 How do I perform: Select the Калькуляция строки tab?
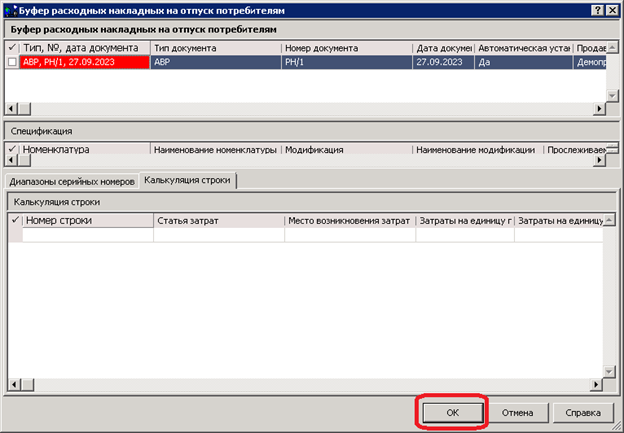click(187, 180)
